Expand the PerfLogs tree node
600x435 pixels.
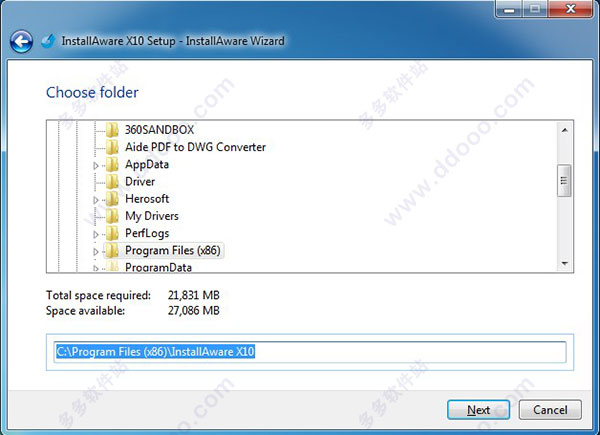pos(96,235)
